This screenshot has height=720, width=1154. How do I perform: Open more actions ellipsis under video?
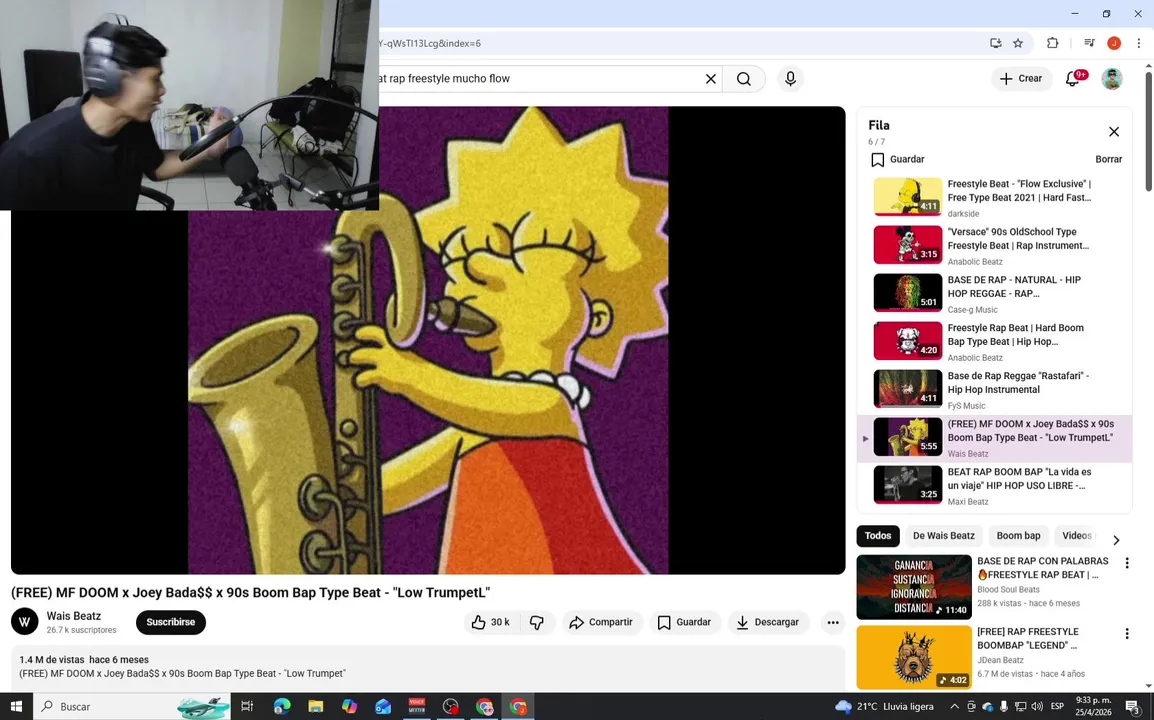click(832, 623)
